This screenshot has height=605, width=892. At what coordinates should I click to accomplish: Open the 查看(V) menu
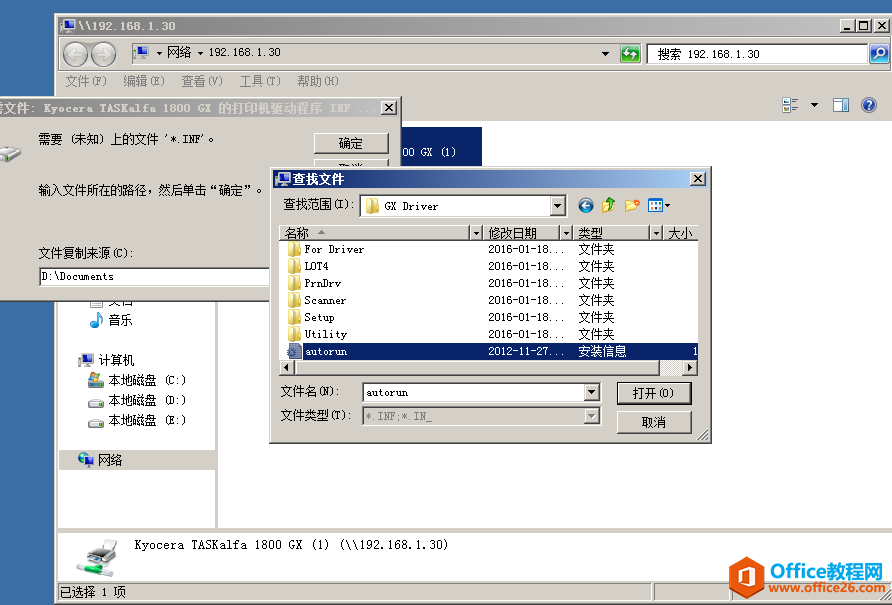202,81
